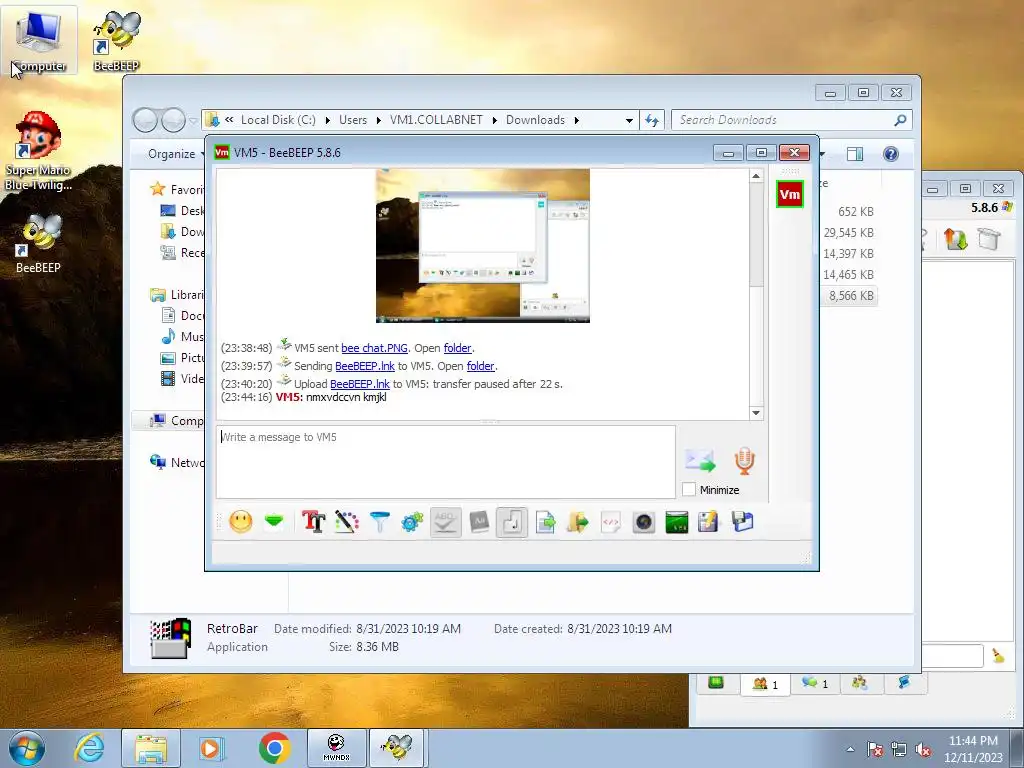Click the blue funnel filter icon
Viewport: 1024px width, 768px height.
(379, 522)
